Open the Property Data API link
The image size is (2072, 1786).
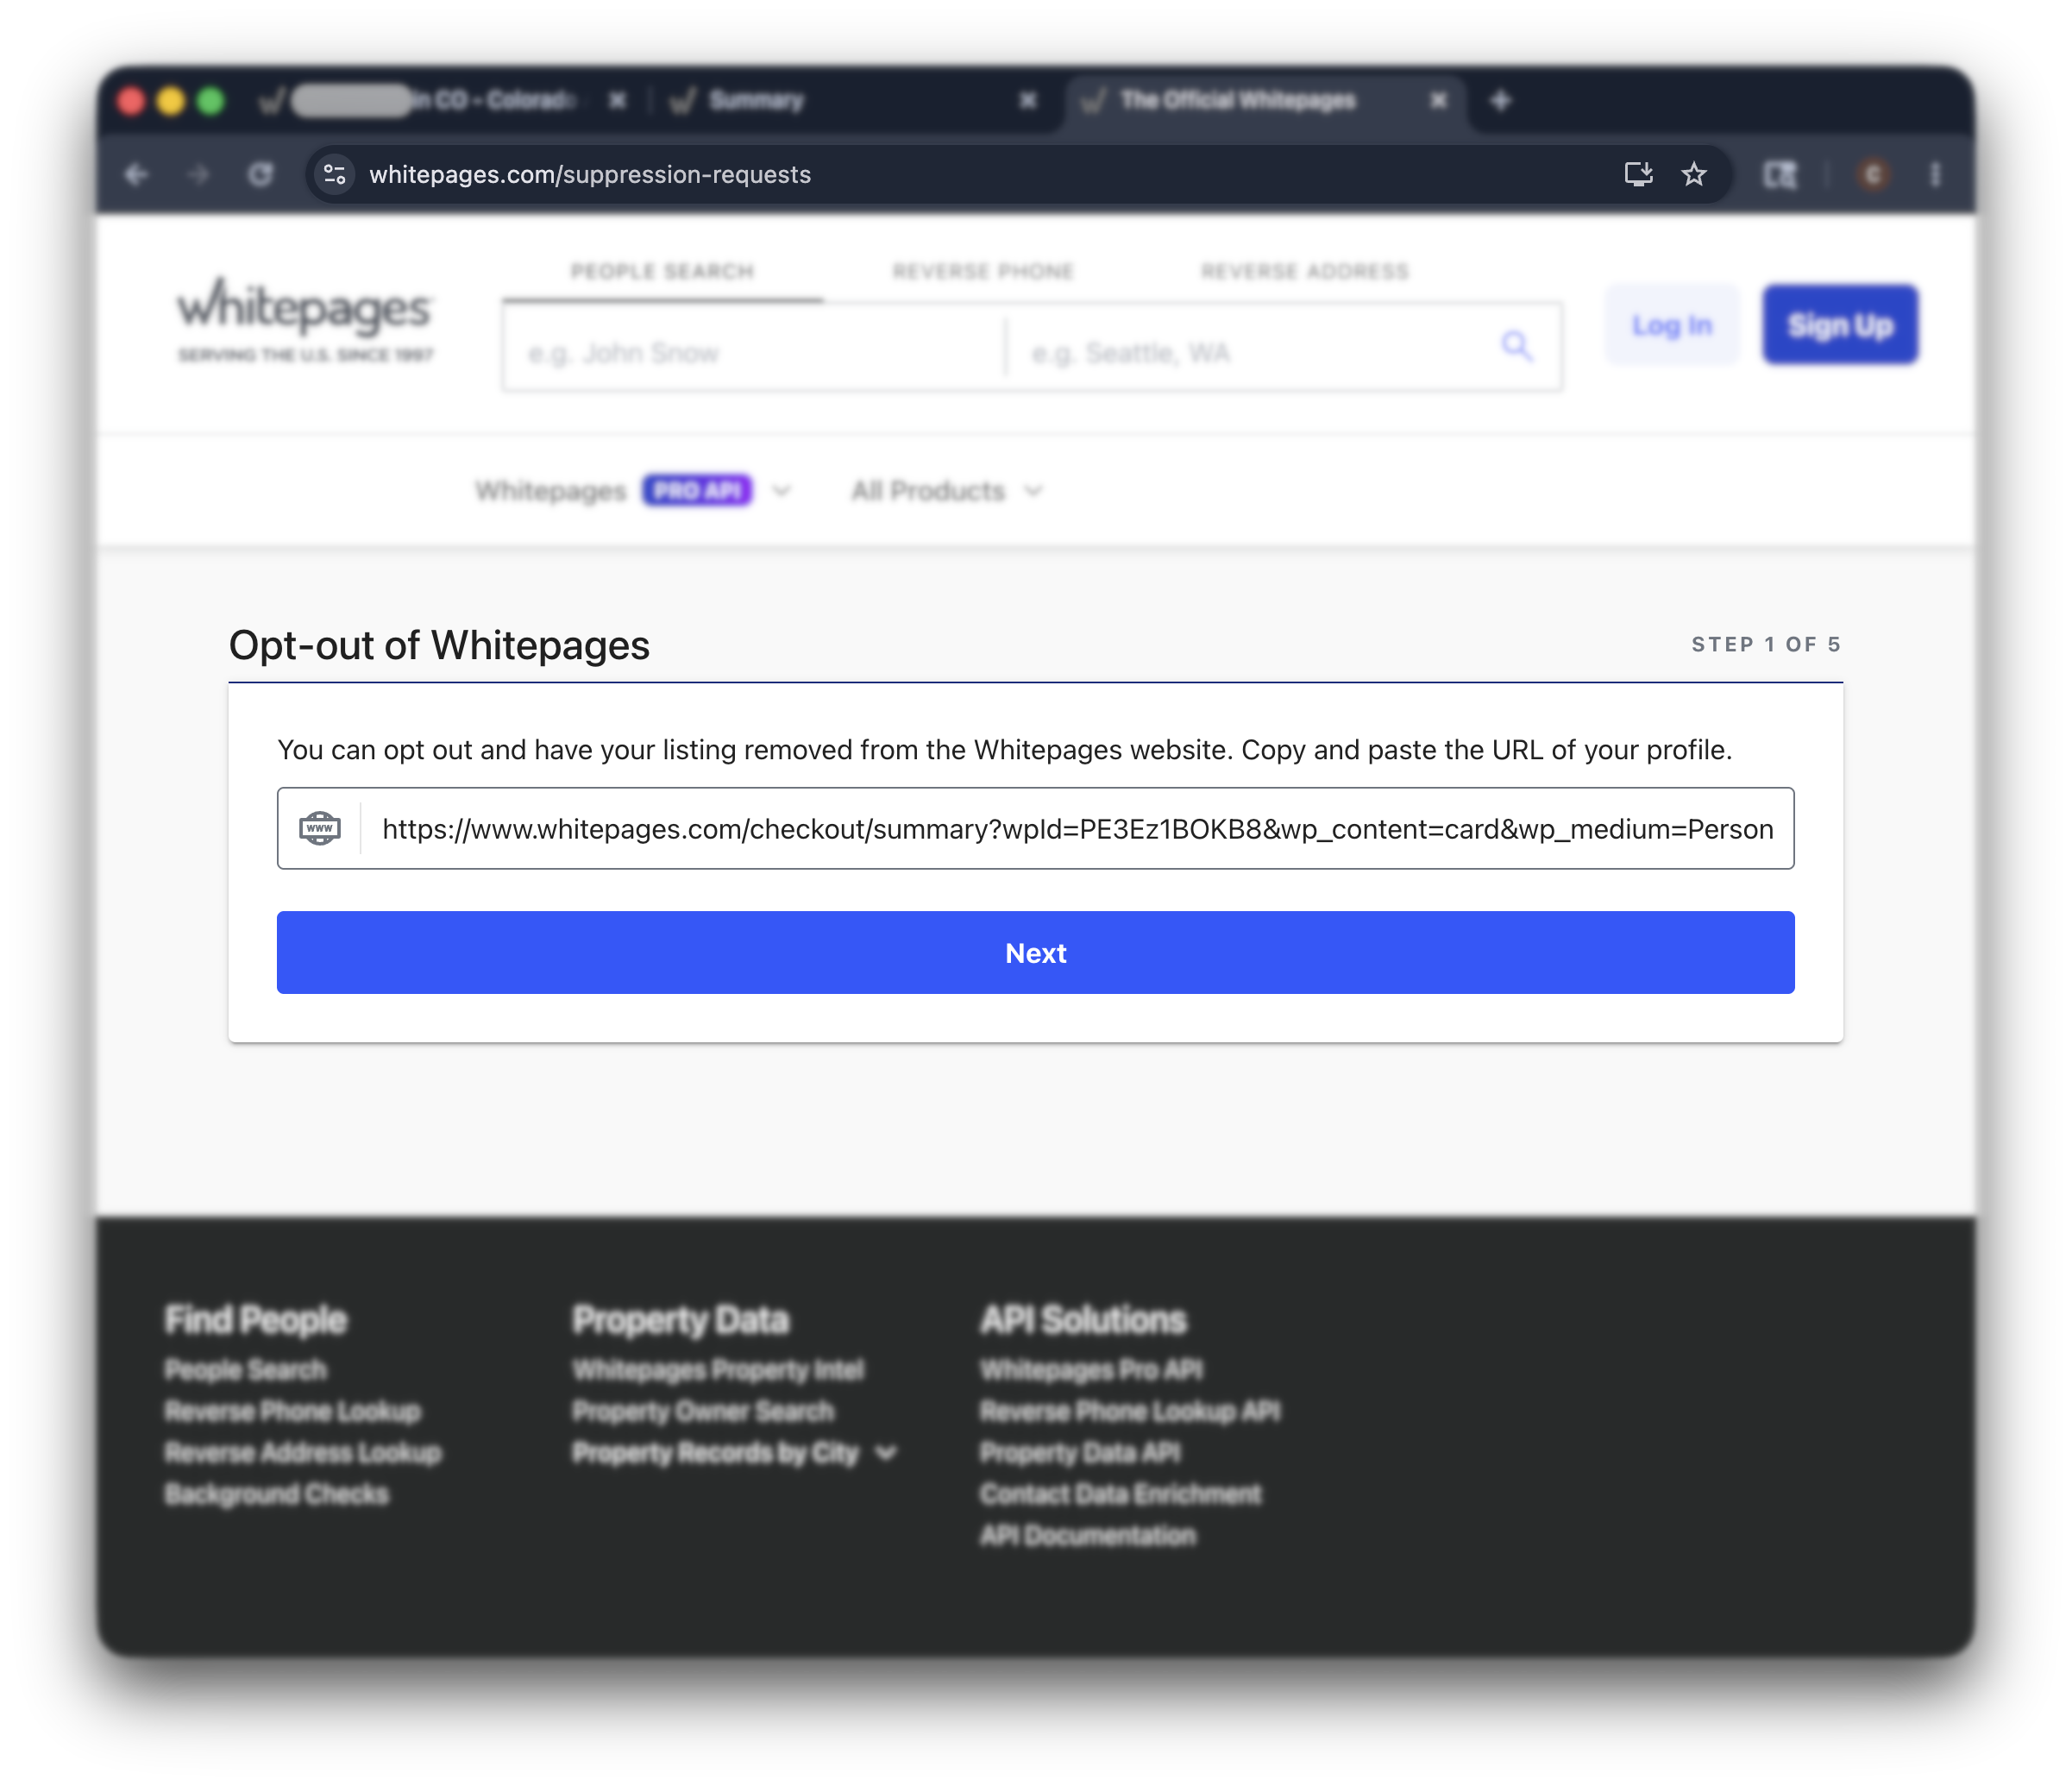[1080, 1452]
